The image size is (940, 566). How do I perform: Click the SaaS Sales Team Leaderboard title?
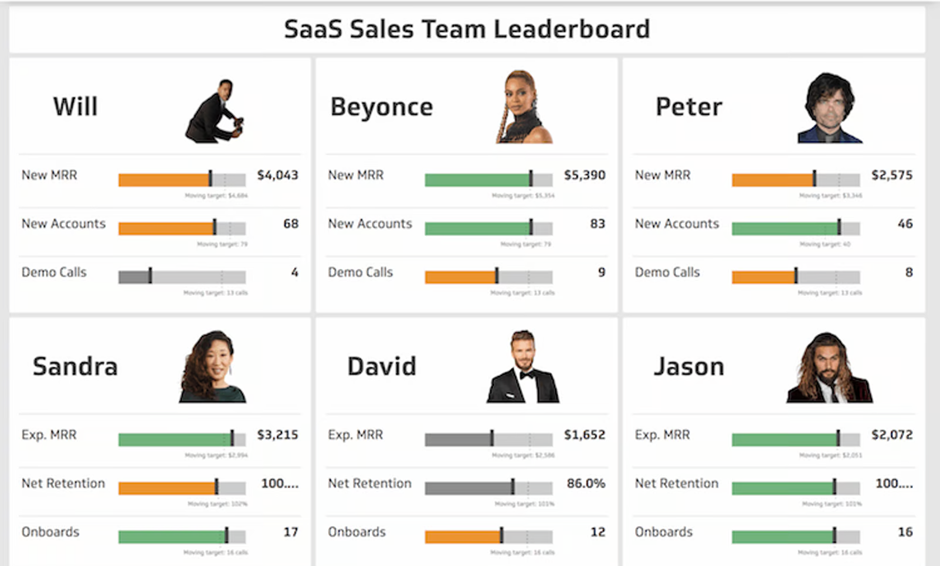click(x=467, y=28)
